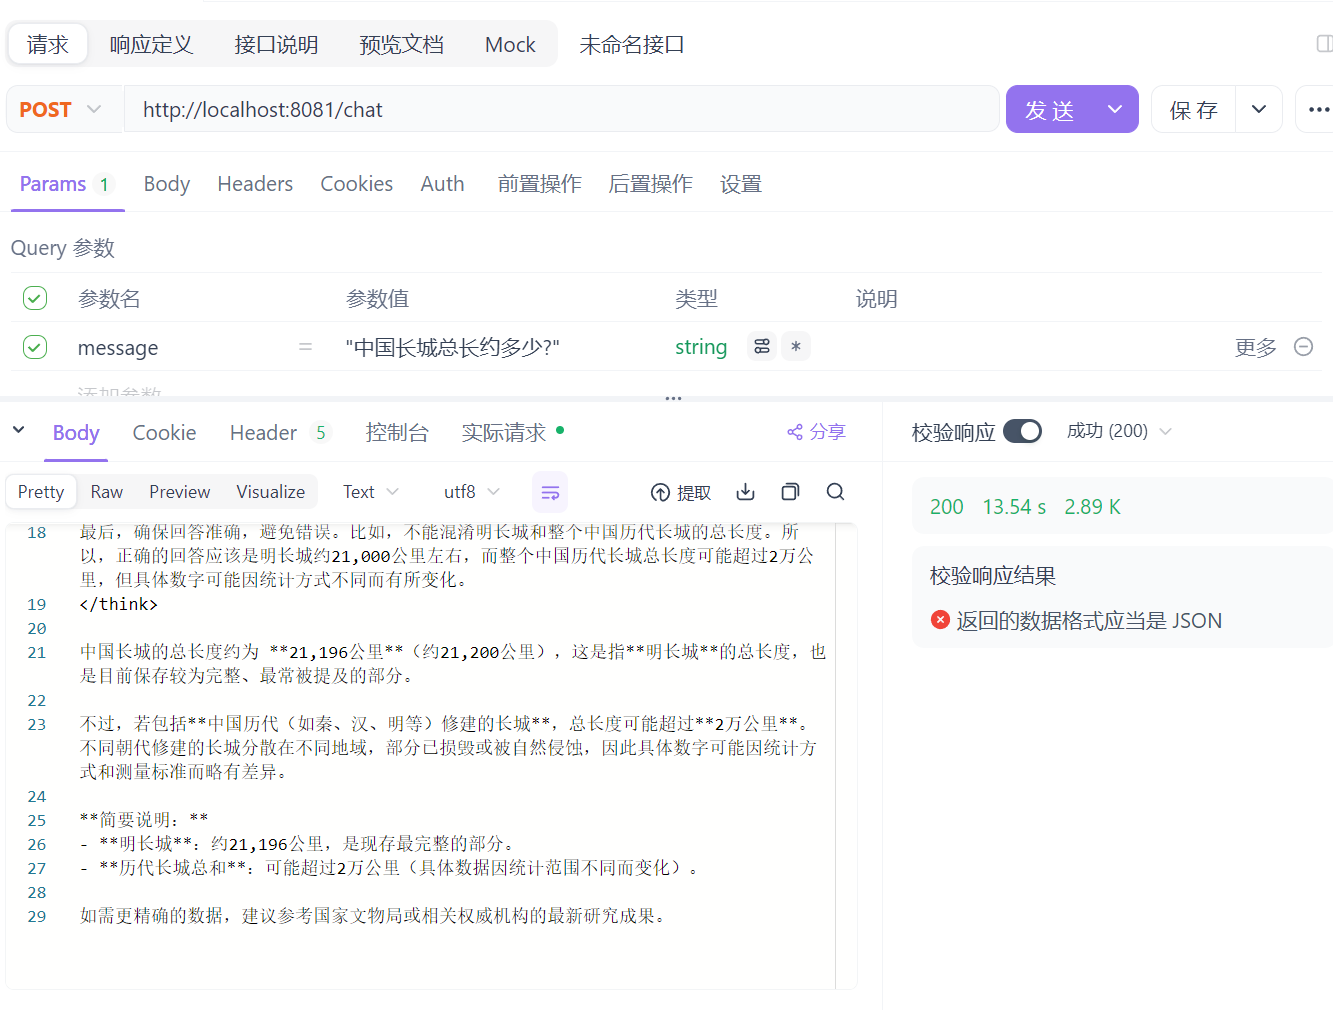The image size is (1333, 1010).
Task: Select the Visualize response view
Action: click(x=270, y=491)
